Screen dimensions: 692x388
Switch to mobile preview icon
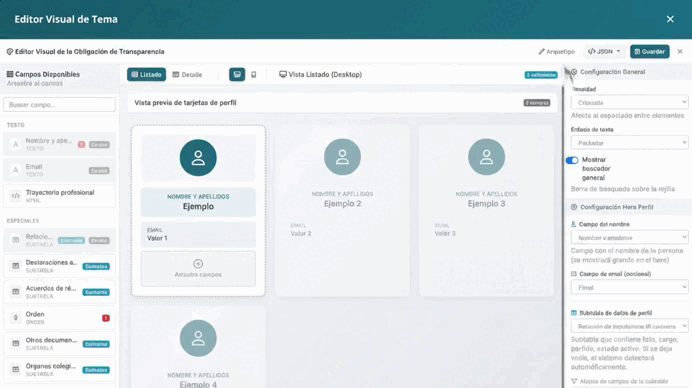click(x=254, y=75)
